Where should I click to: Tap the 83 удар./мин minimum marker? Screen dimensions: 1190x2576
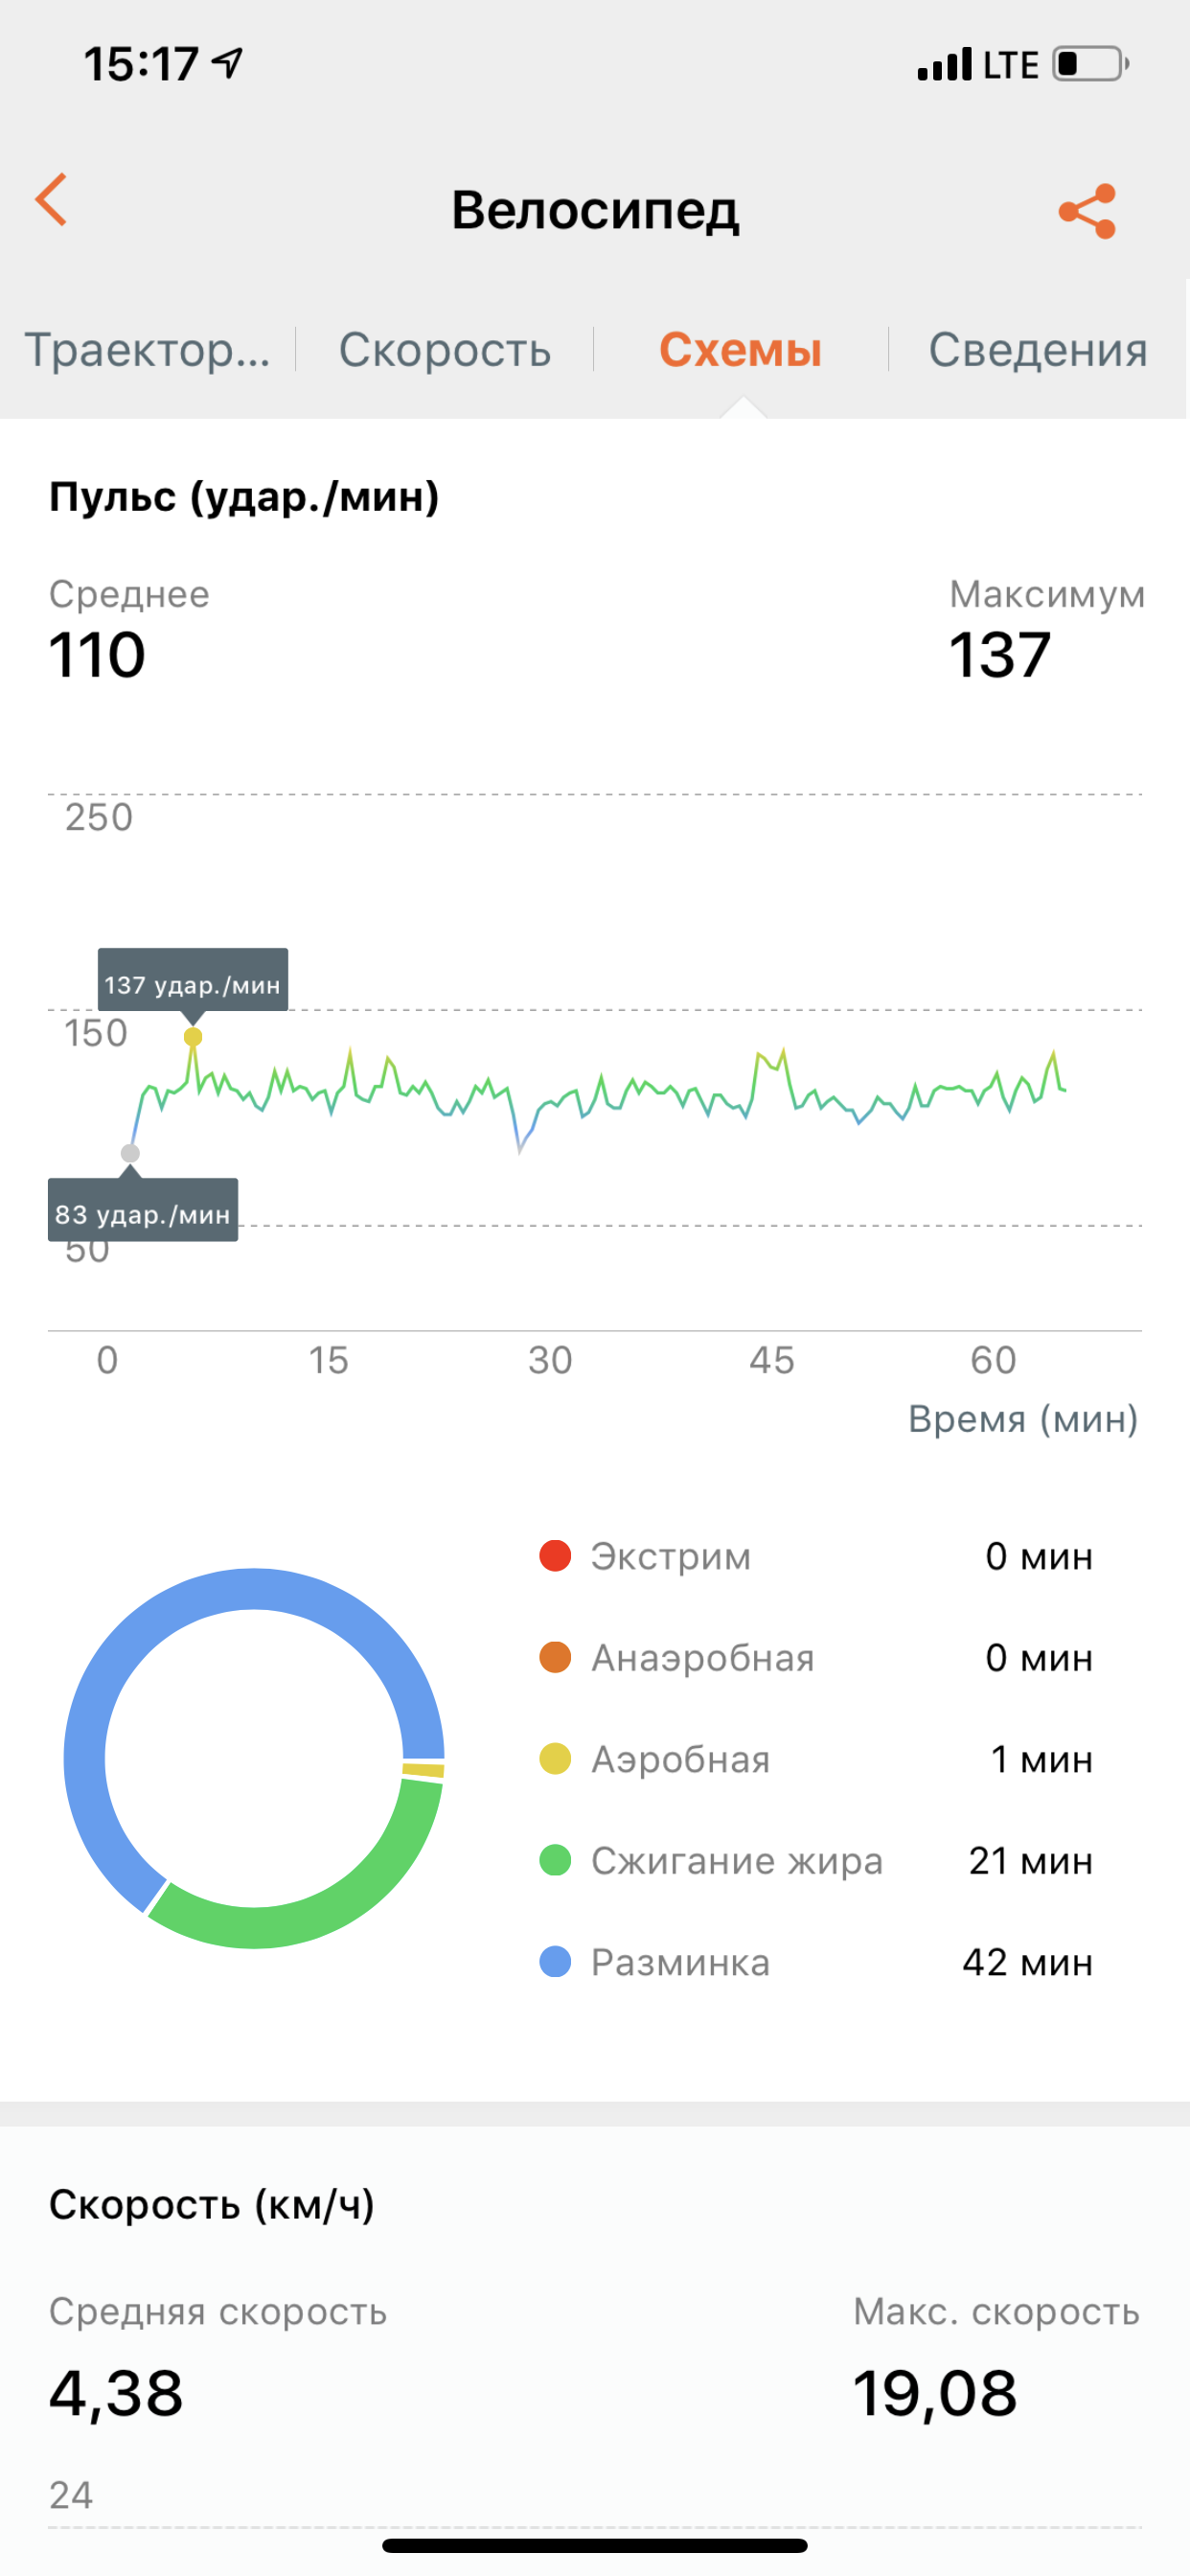(x=130, y=1153)
